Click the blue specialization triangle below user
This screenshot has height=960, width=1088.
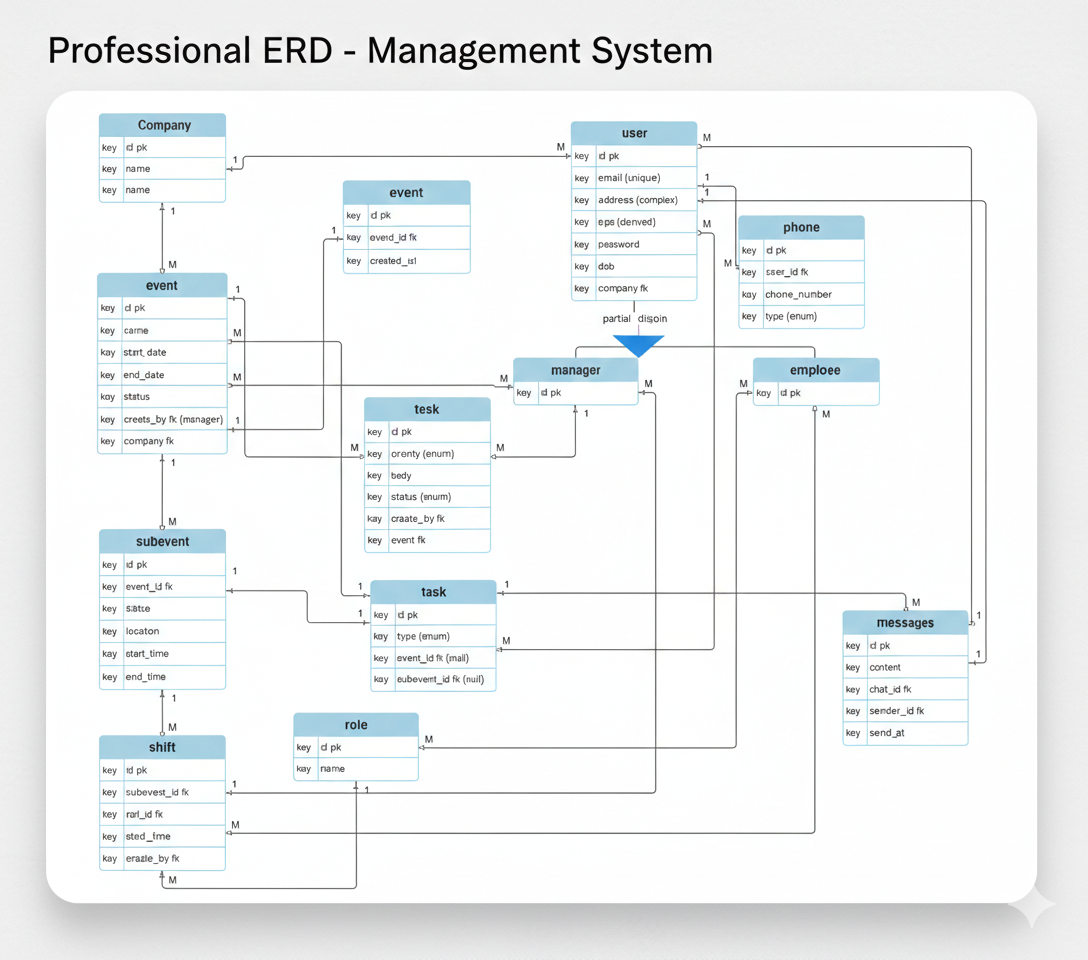(638, 345)
